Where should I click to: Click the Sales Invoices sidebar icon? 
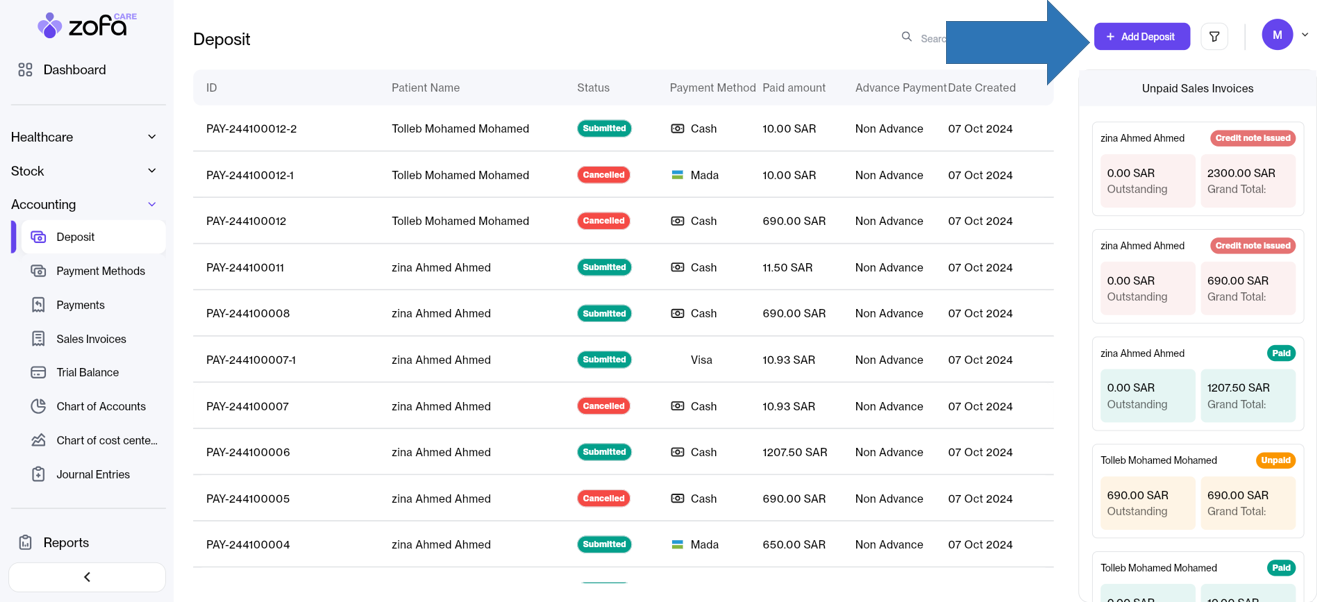[38, 339]
